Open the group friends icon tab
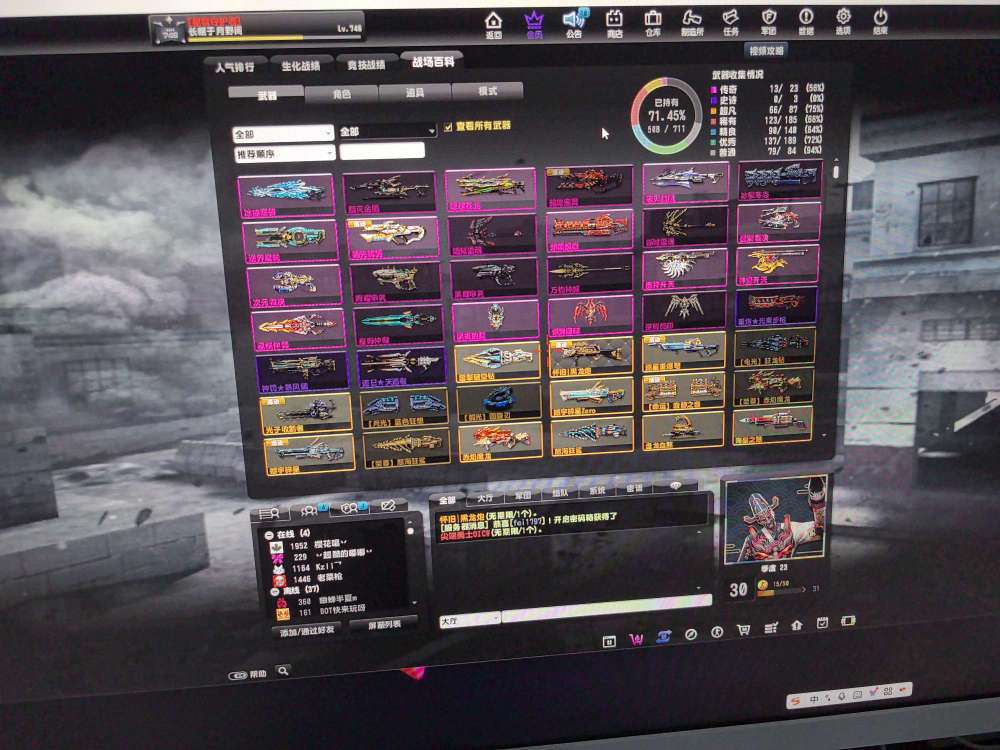Screen dimensions: 1000x750 [311, 510]
